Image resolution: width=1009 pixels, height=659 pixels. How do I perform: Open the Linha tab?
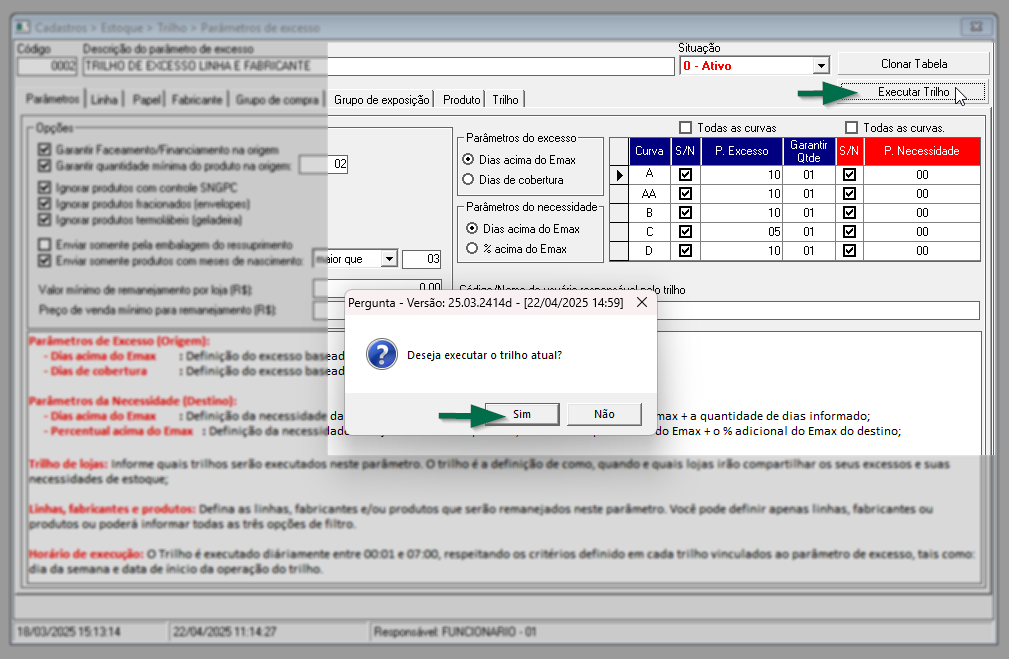(x=104, y=100)
